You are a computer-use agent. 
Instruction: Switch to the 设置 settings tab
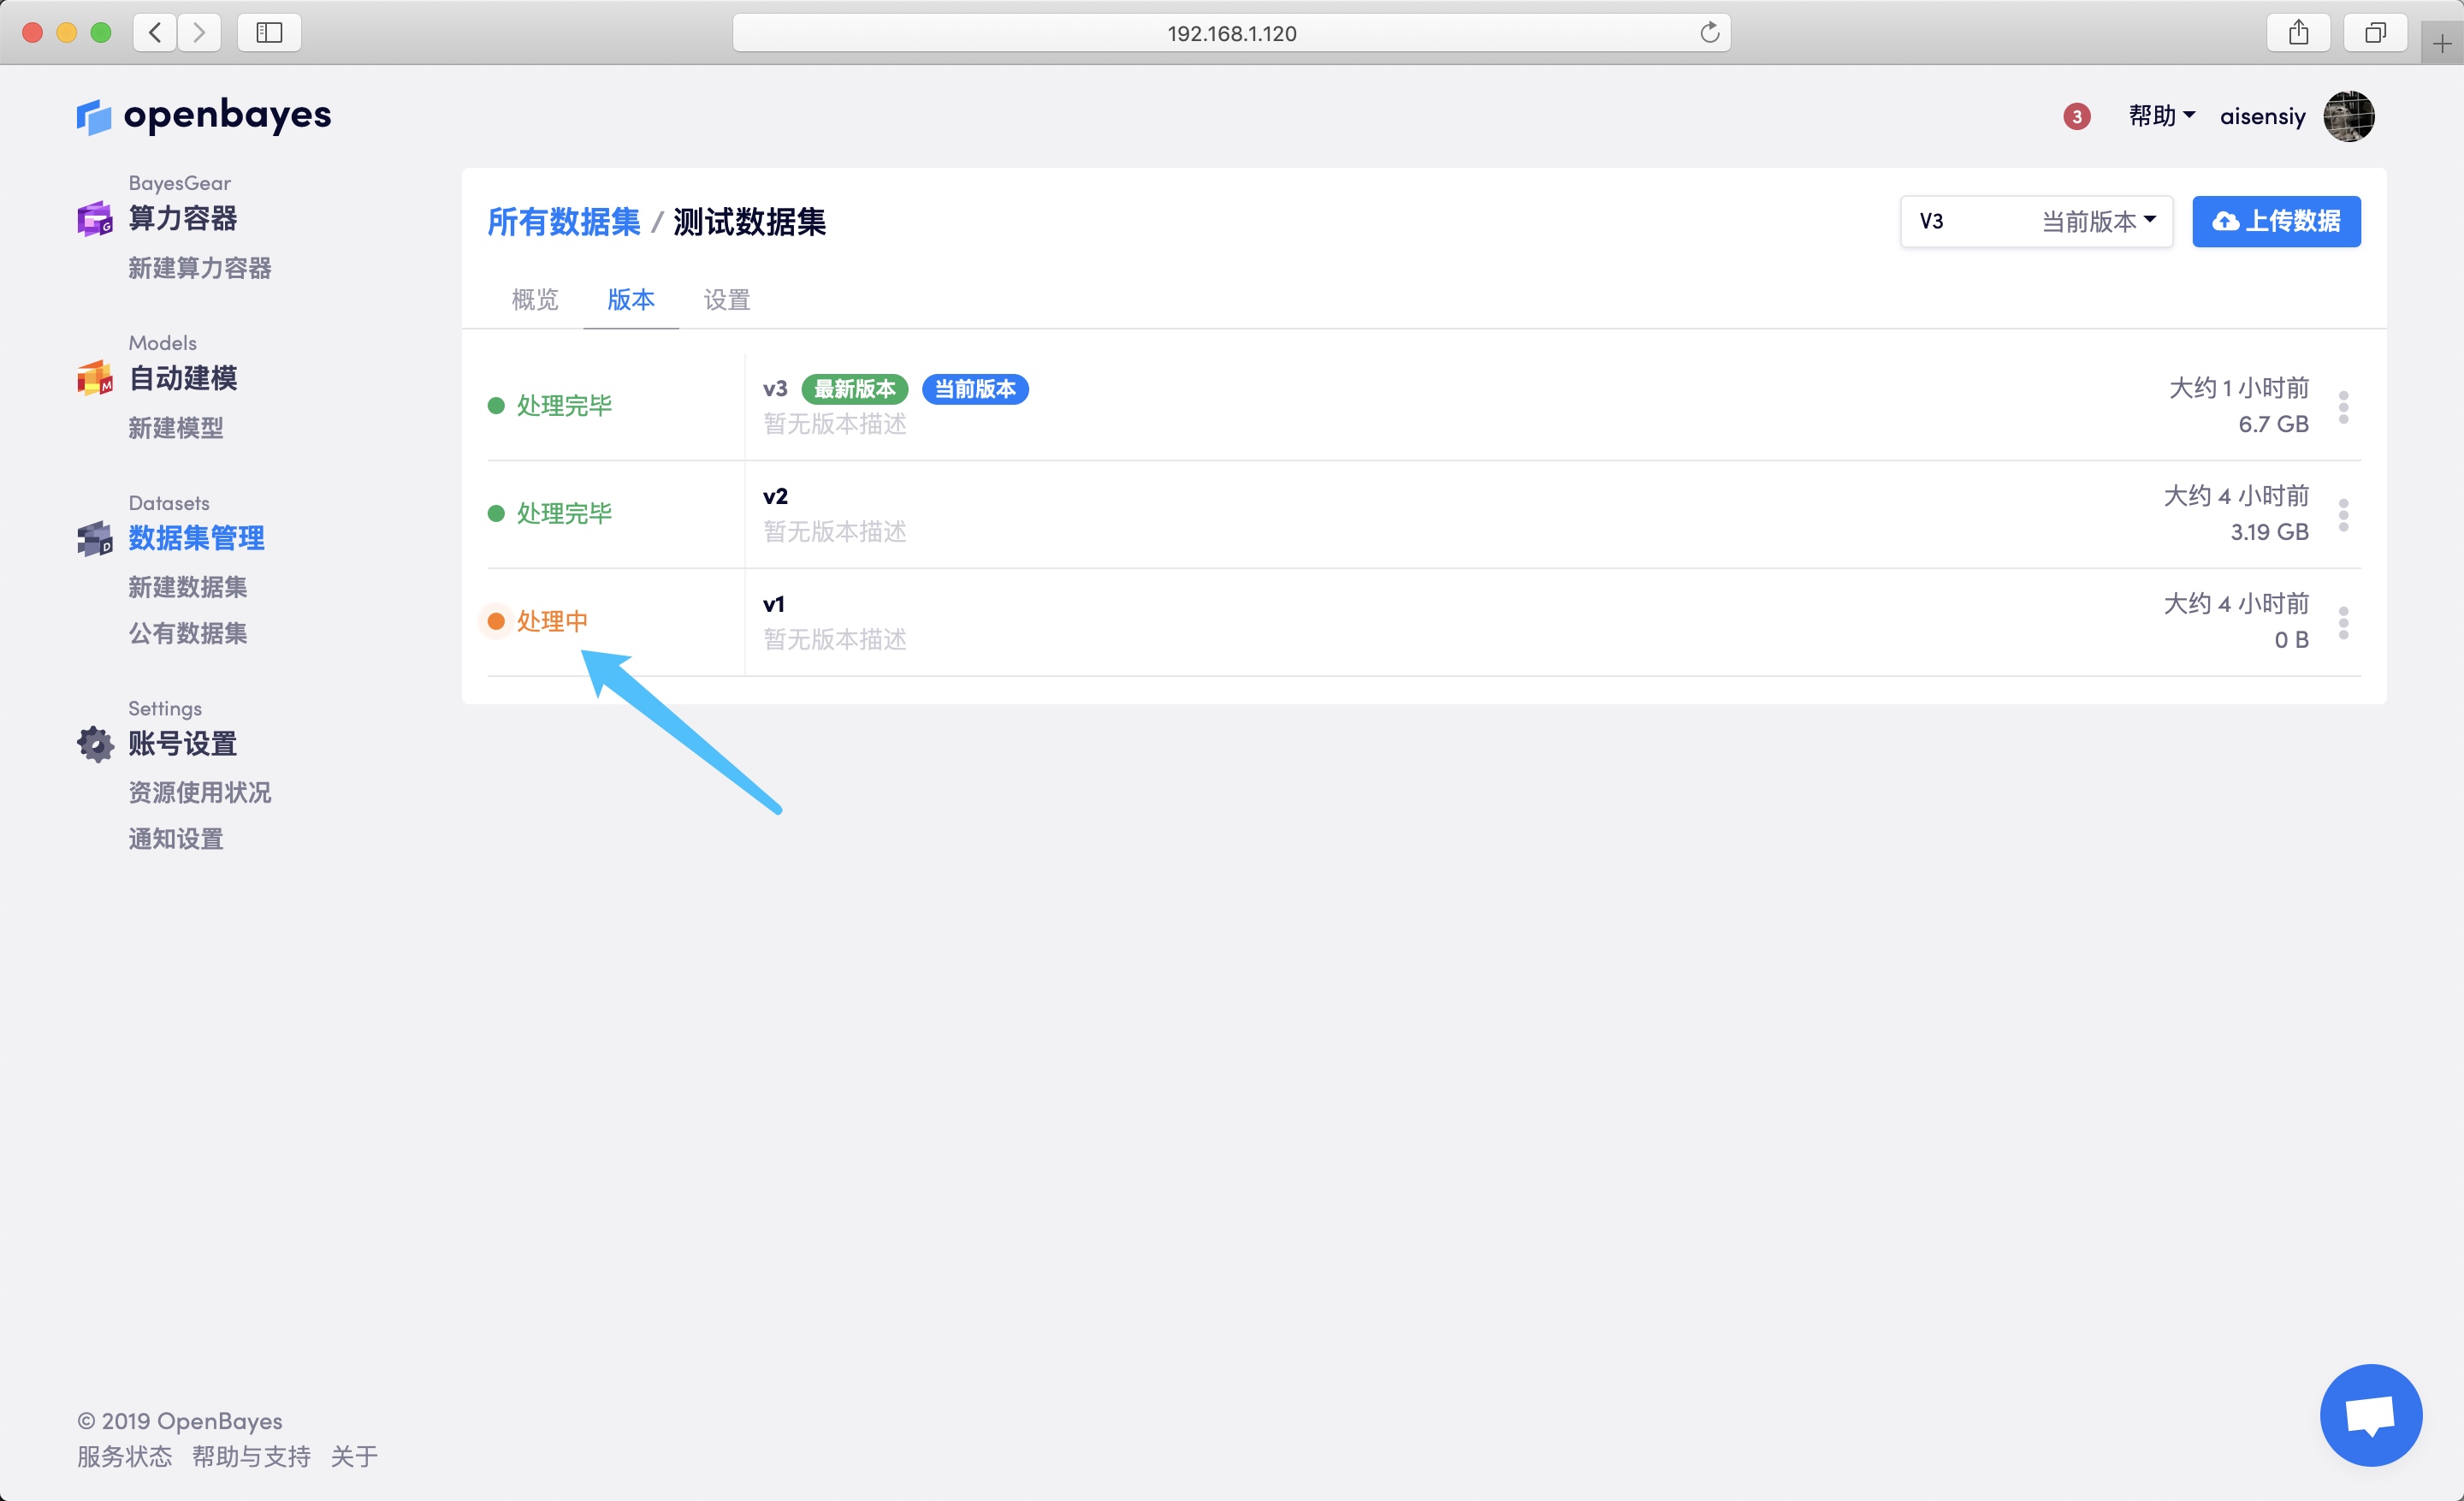(727, 300)
